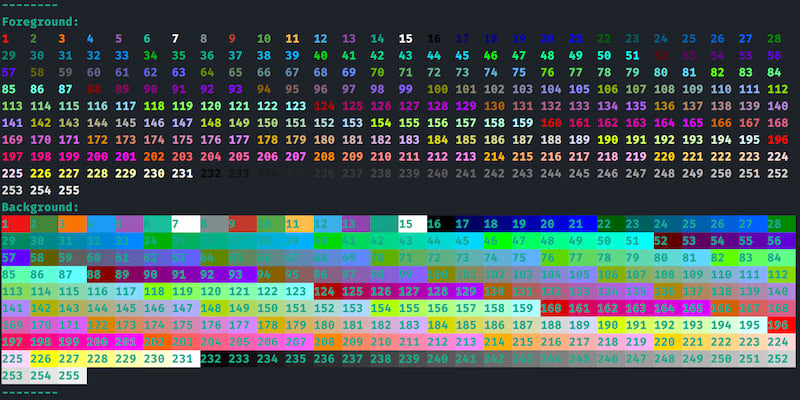Choose the maroon background swatch 88

coord(101,274)
